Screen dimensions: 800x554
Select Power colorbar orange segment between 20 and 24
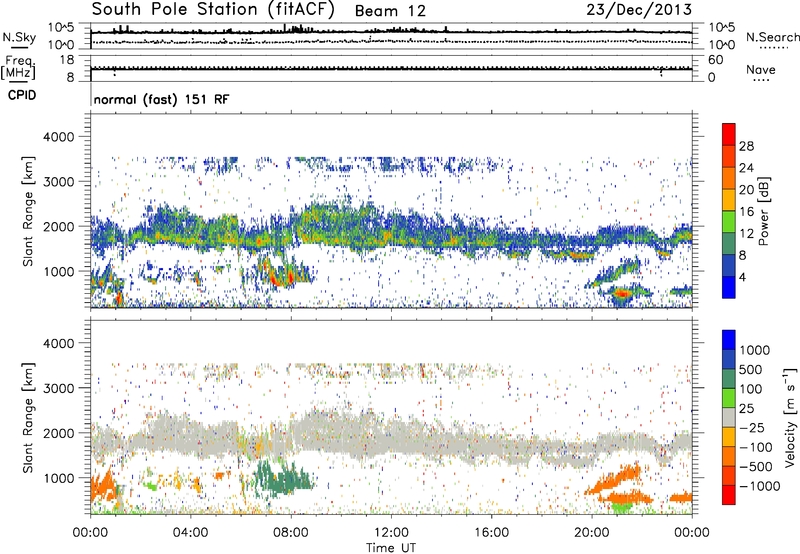point(729,178)
